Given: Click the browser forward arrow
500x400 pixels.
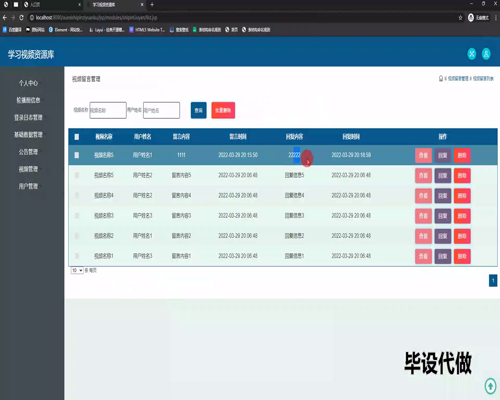Looking at the screenshot, I should pos(13,18).
